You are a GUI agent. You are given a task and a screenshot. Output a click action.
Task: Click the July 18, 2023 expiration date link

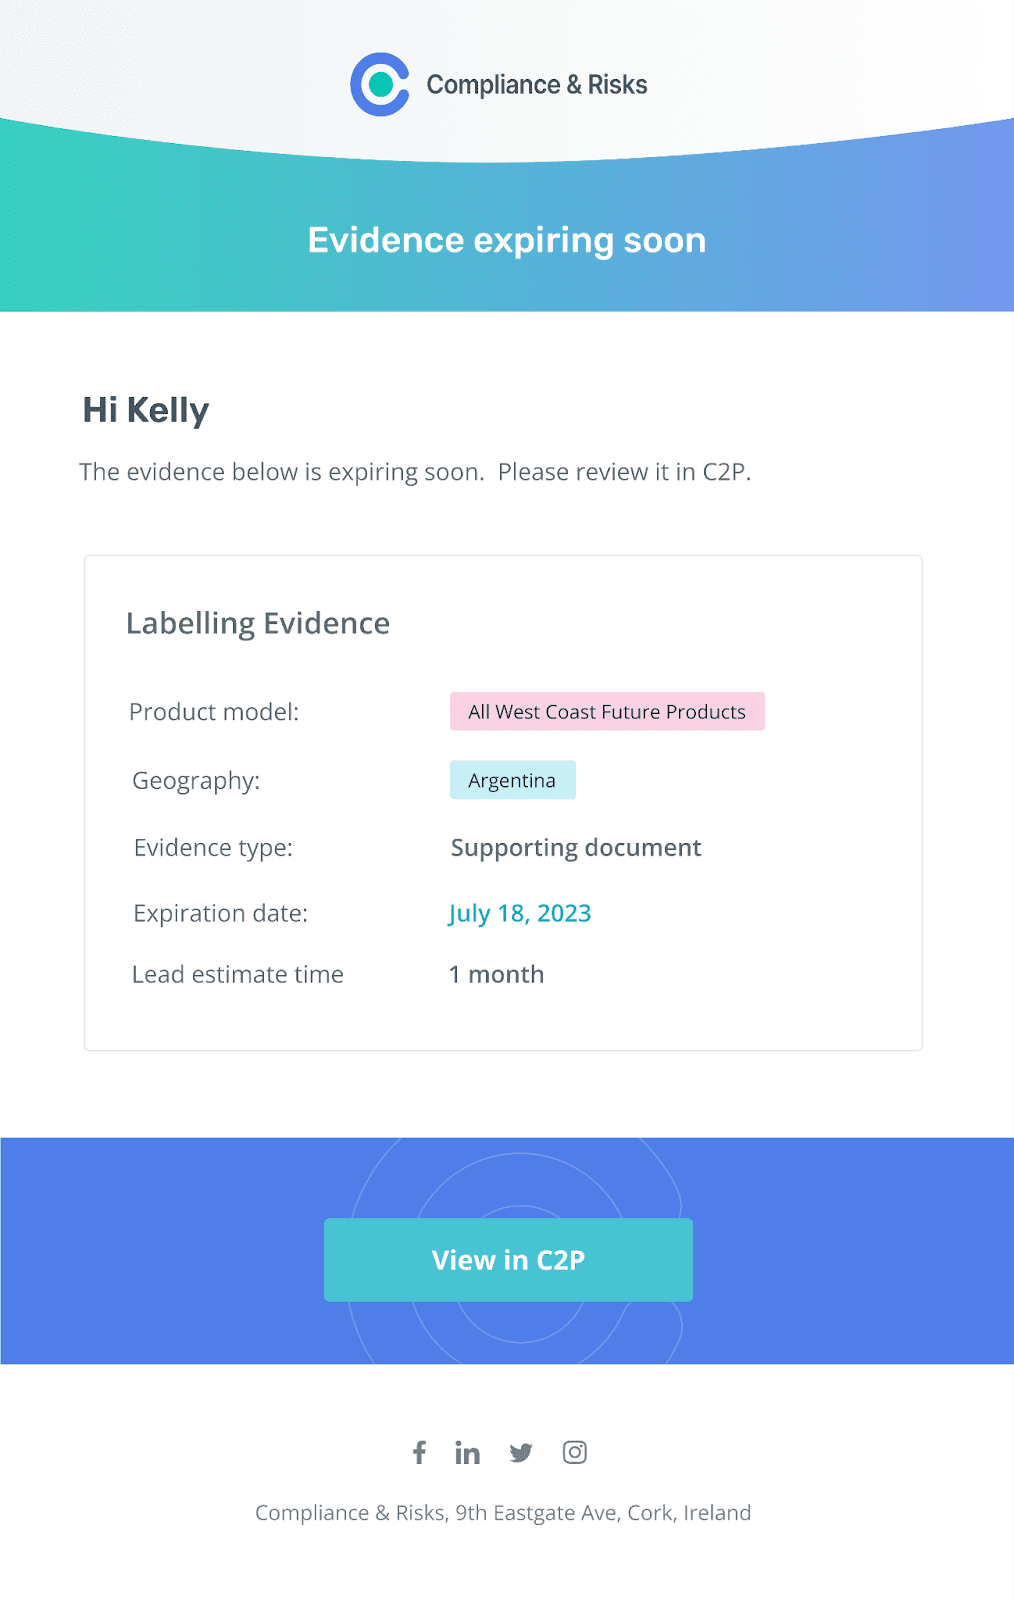(521, 913)
